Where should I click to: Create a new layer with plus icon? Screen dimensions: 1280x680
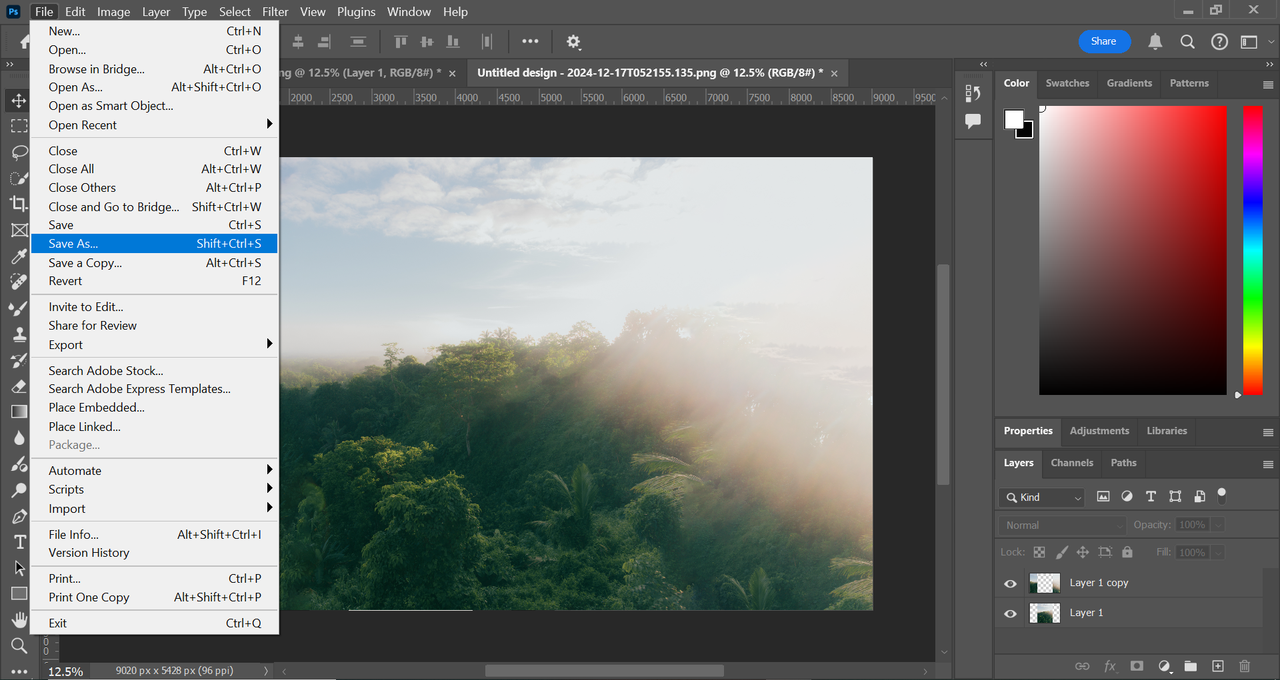click(1217, 666)
